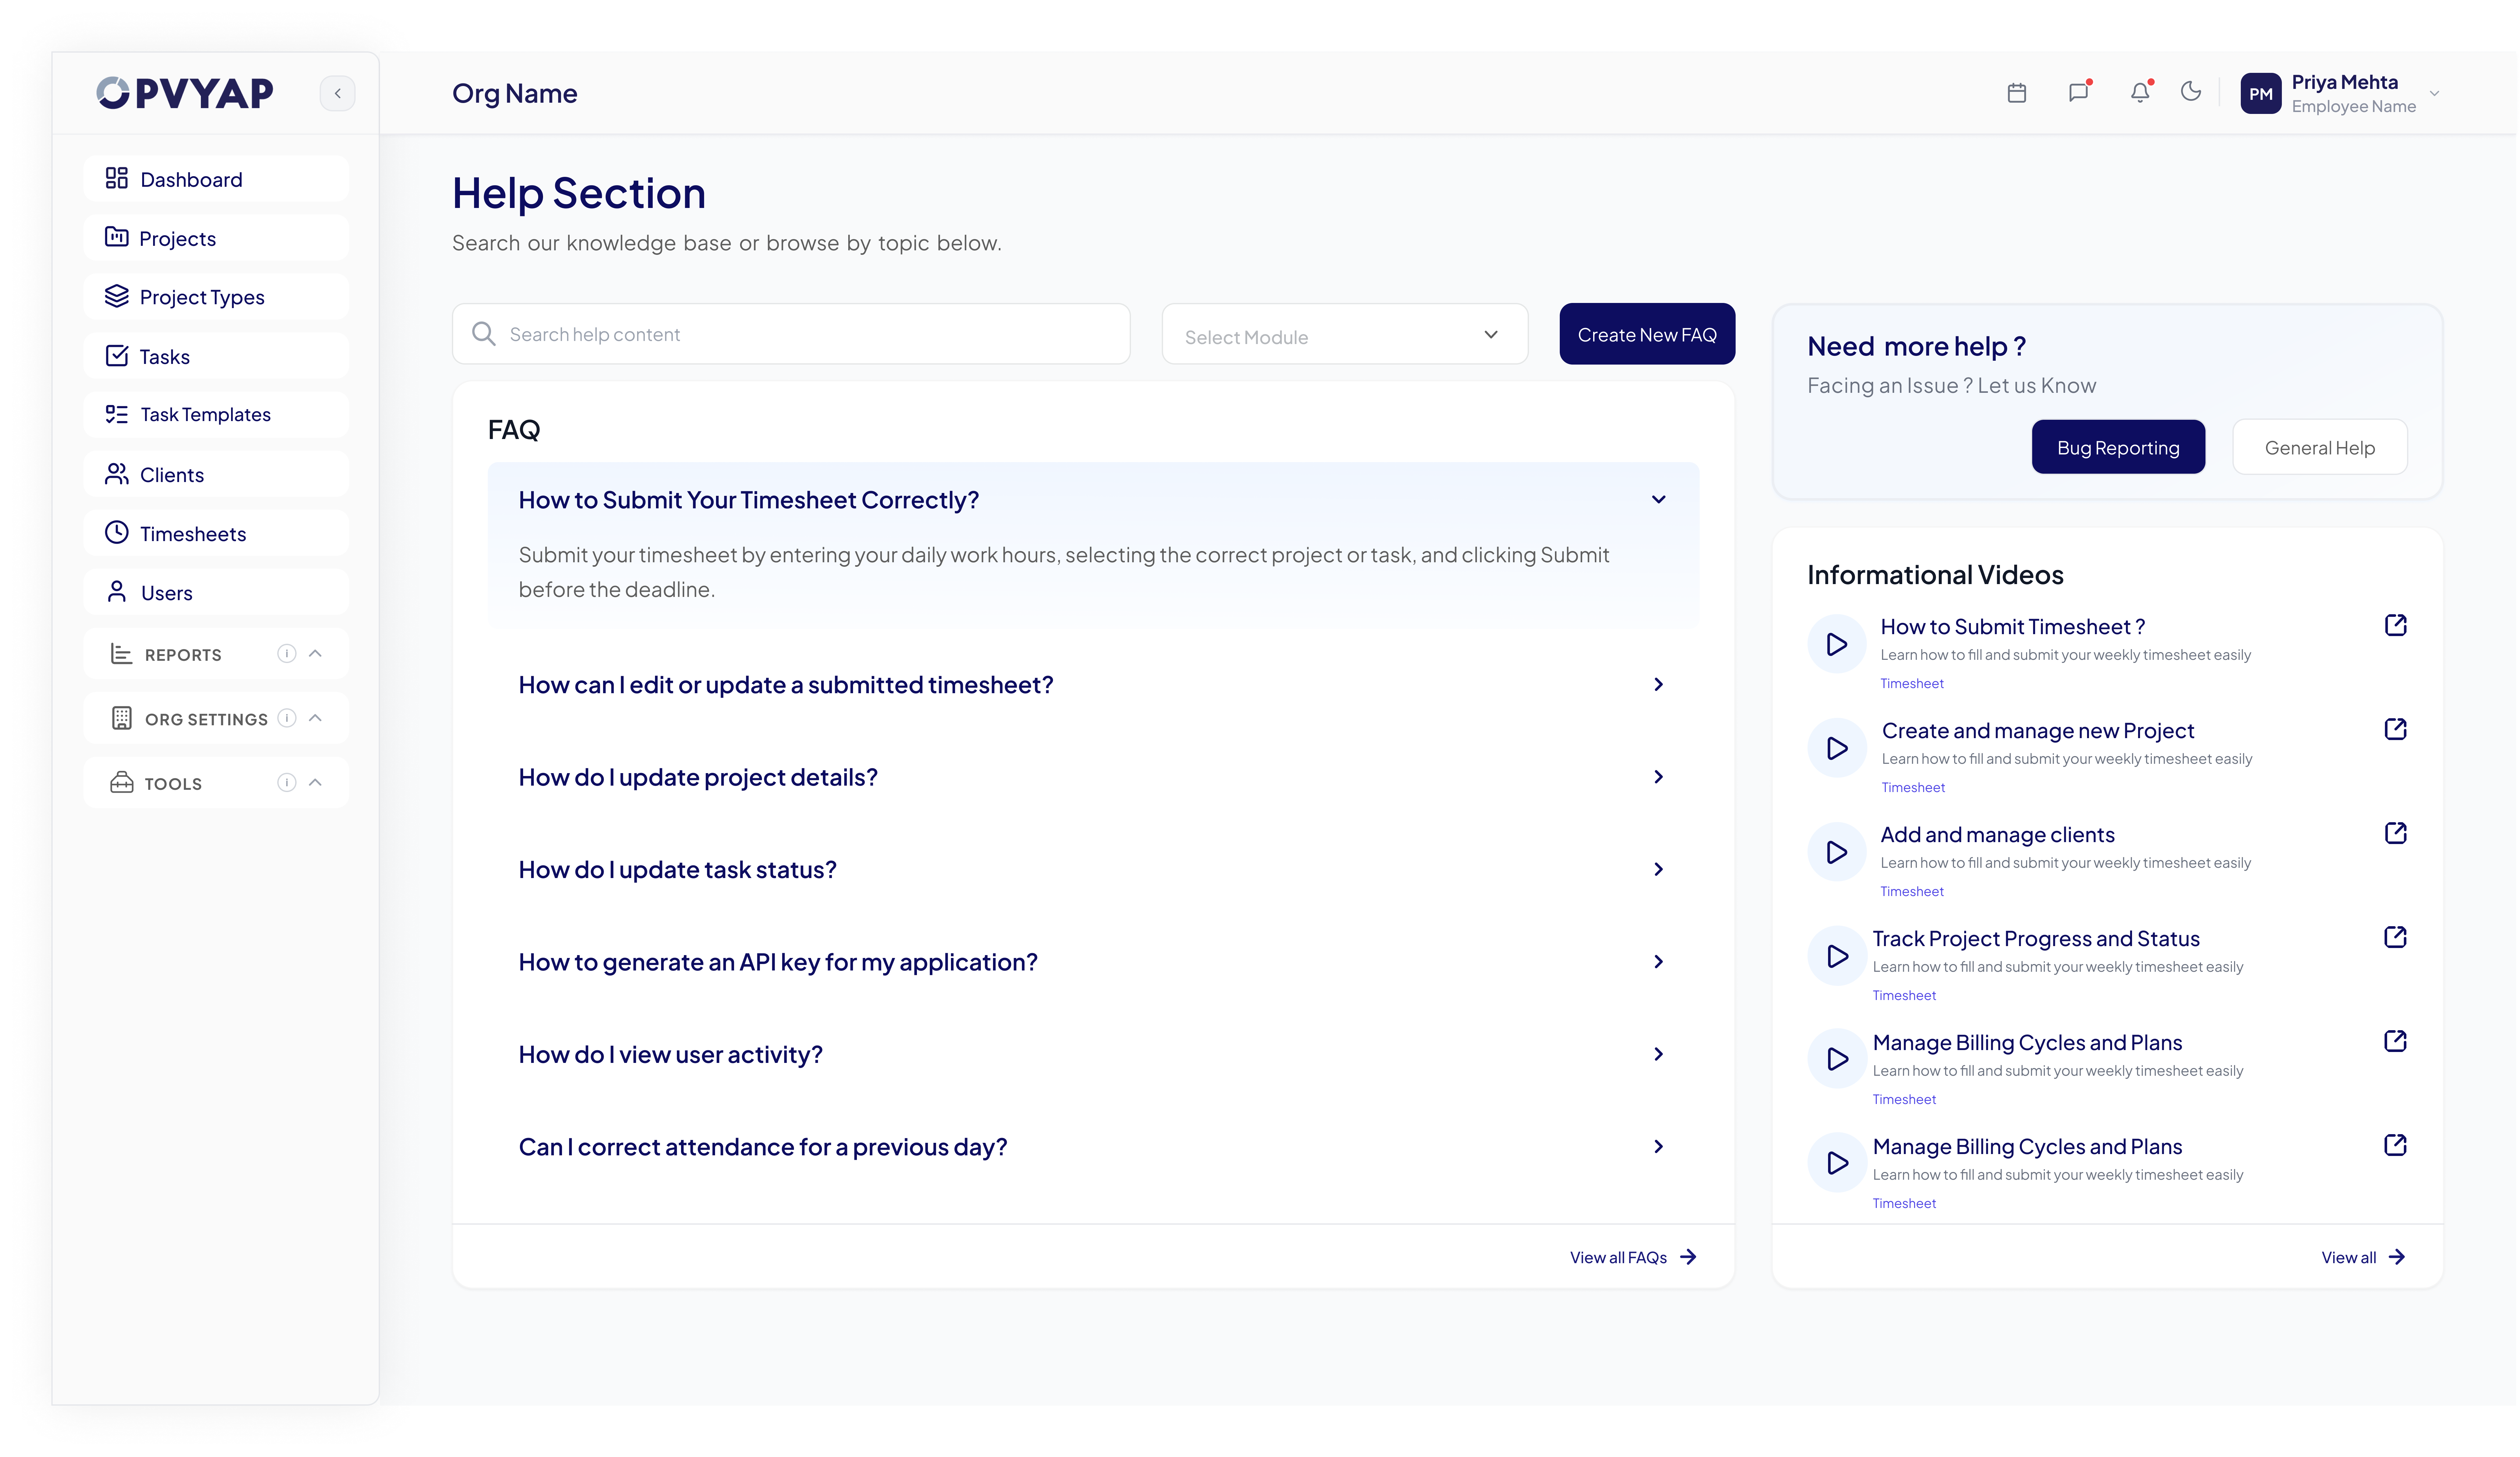Open Task Templates in the sidebar
Viewport: 2520px width, 1457px height.
coord(216,415)
